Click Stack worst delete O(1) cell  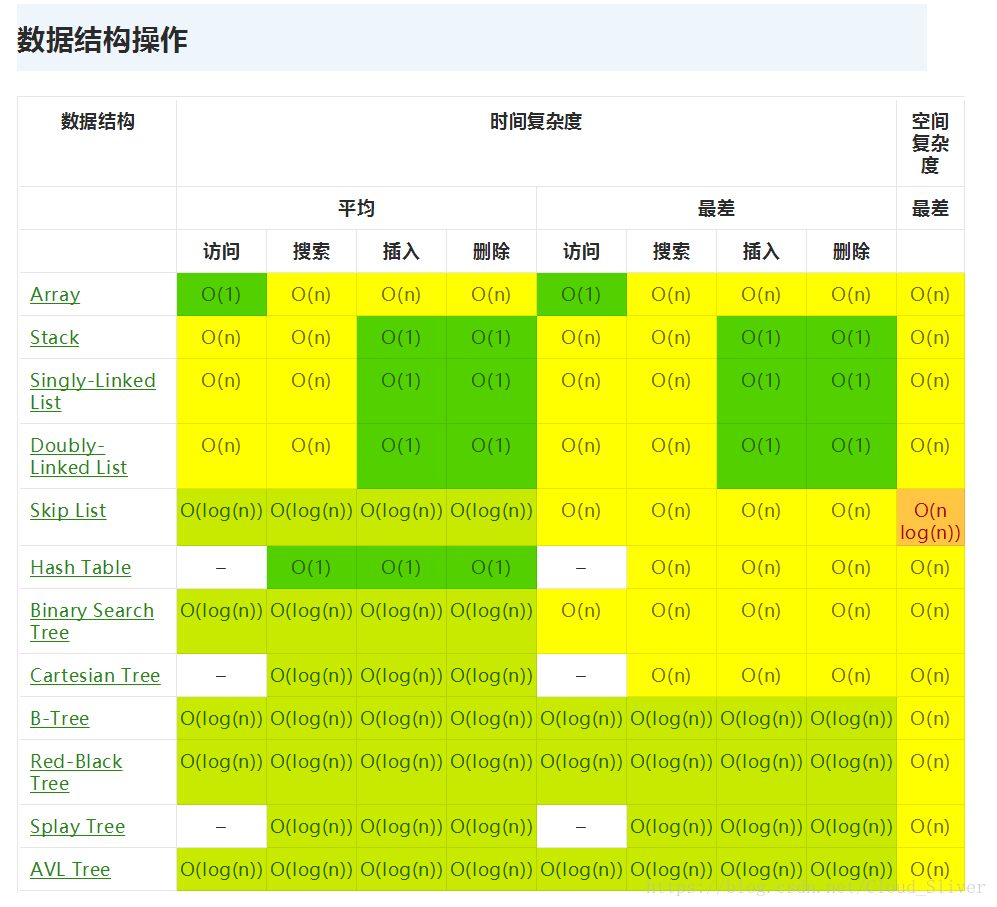pyautogui.click(x=851, y=337)
